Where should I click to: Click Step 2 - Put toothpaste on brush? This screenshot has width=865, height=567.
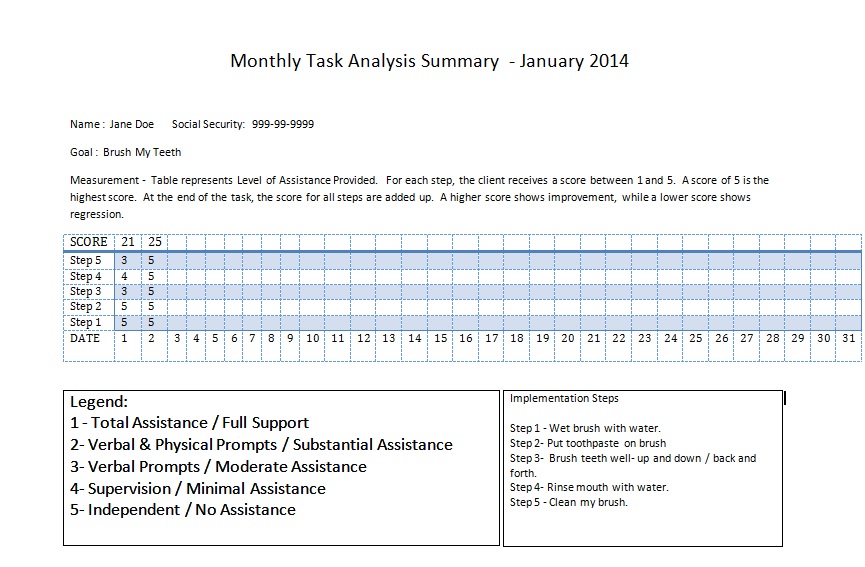pyautogui.click(x=588, y=443)
